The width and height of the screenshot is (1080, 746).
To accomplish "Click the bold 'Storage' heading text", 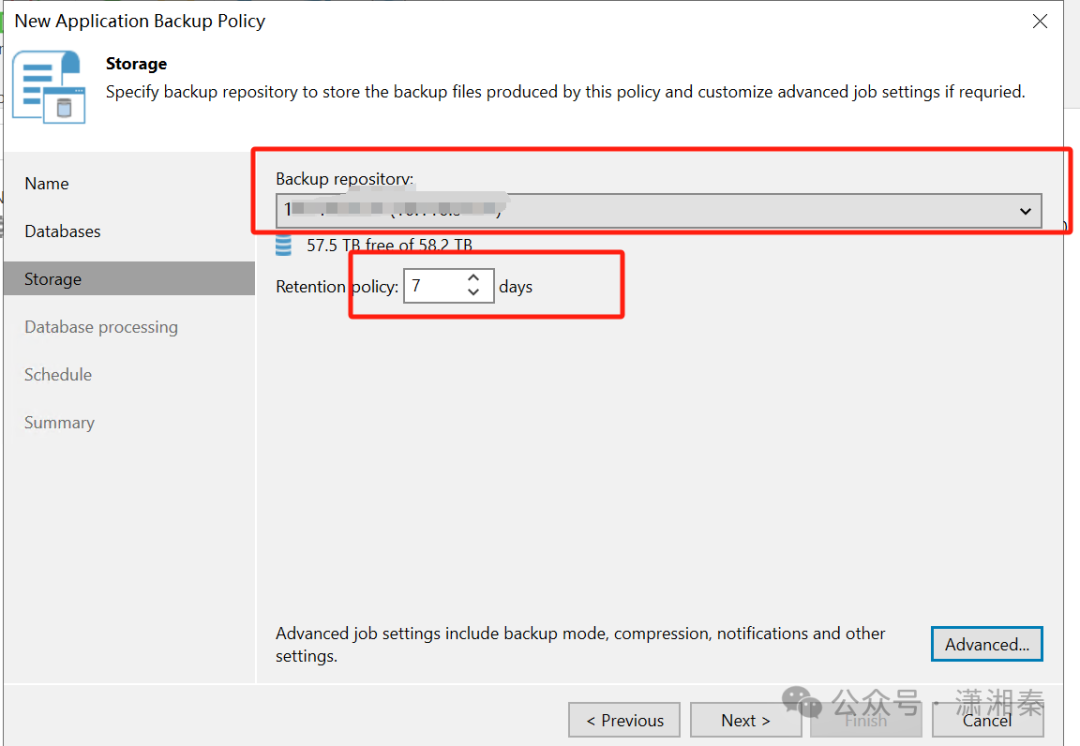I will [136, 64].
